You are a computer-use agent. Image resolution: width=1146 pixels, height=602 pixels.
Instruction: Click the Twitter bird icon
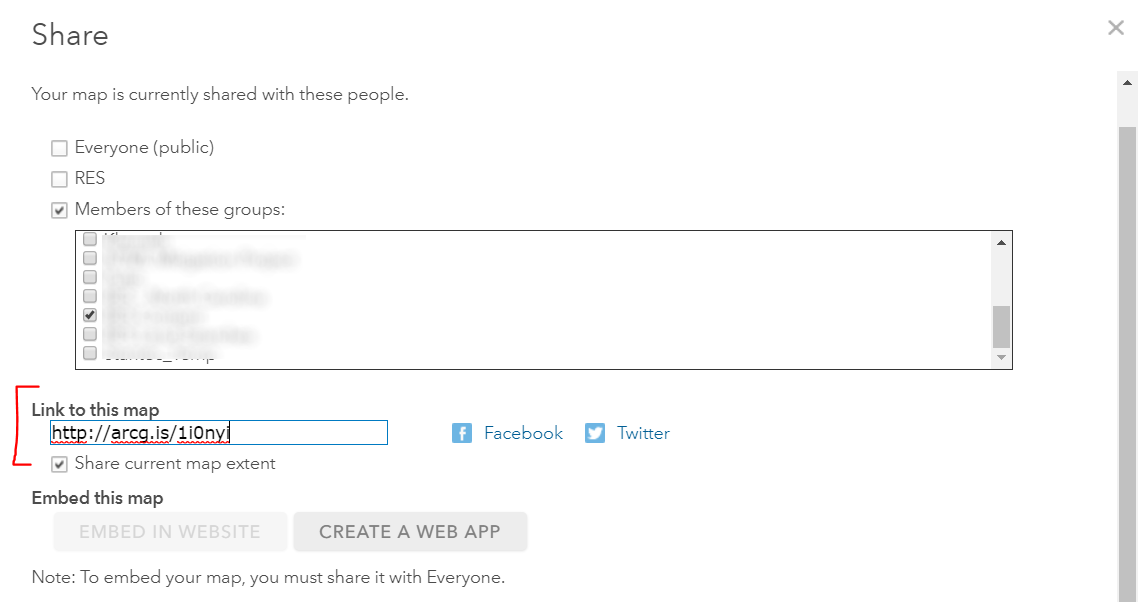595,433
